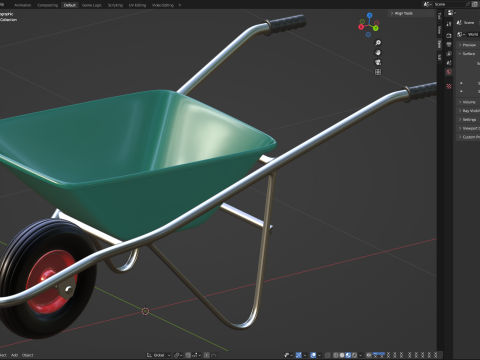Toggle camera view with the camera icon

378,62
